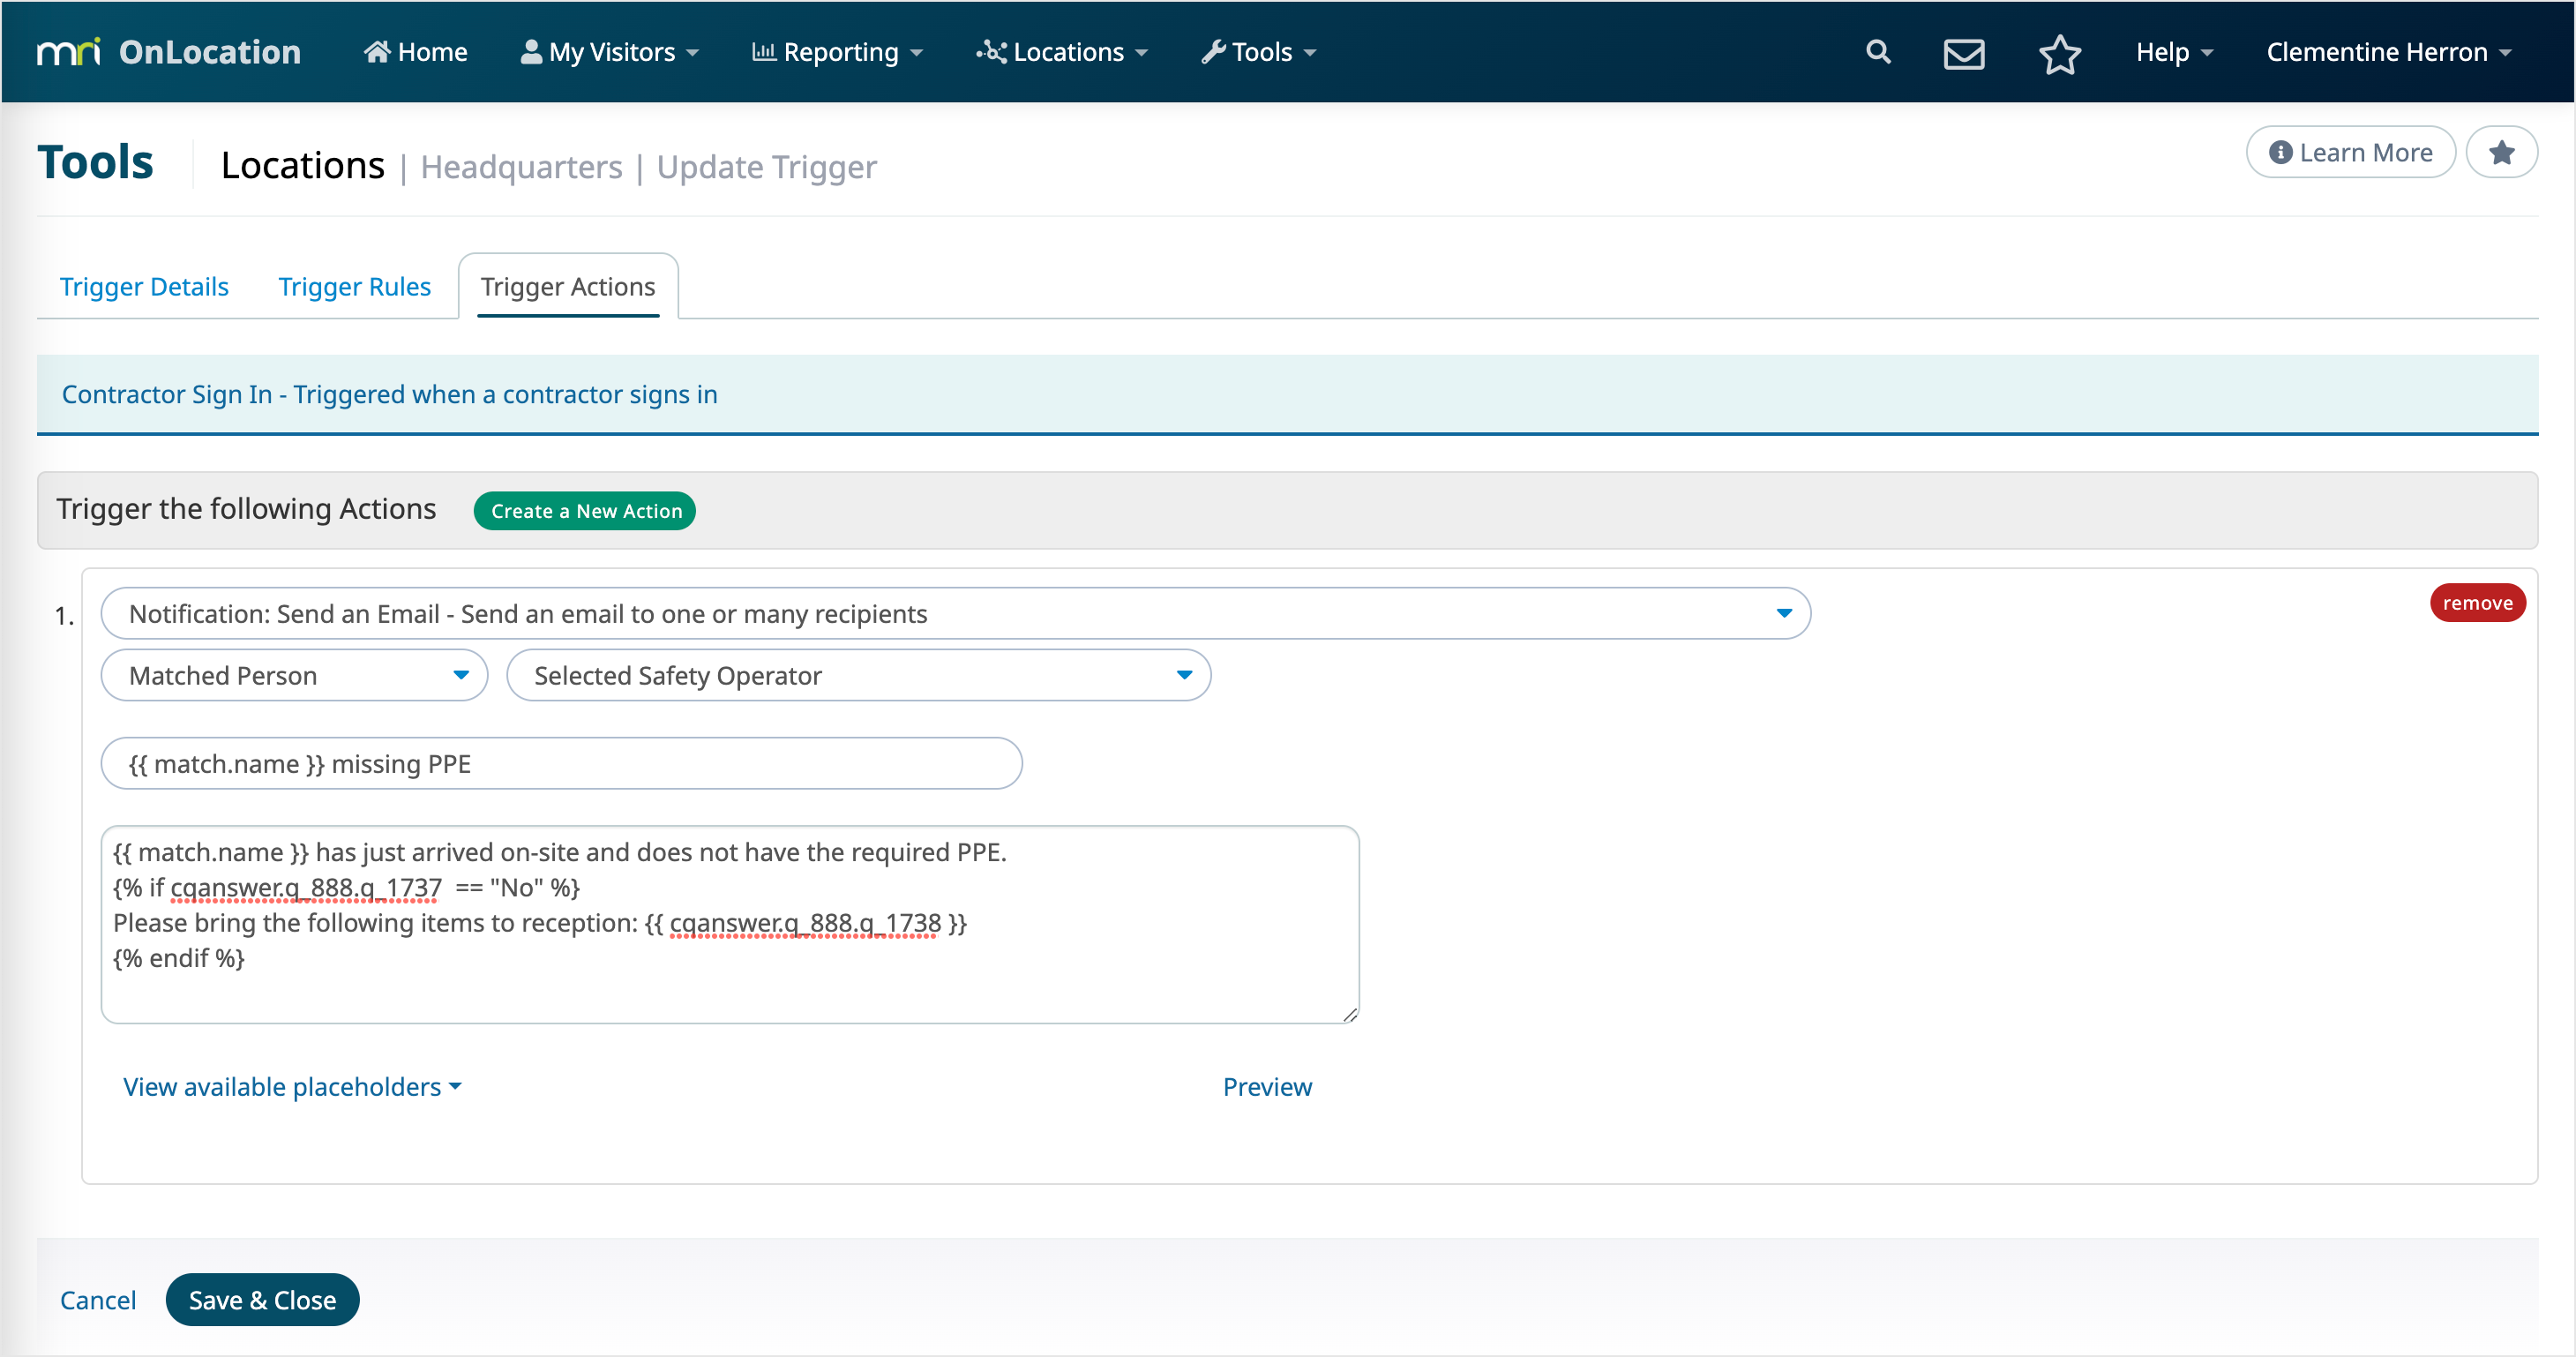The image size is (2576, 1357).
Task: Click the star favorites icon in navbar
Action: pos(2060,53)
